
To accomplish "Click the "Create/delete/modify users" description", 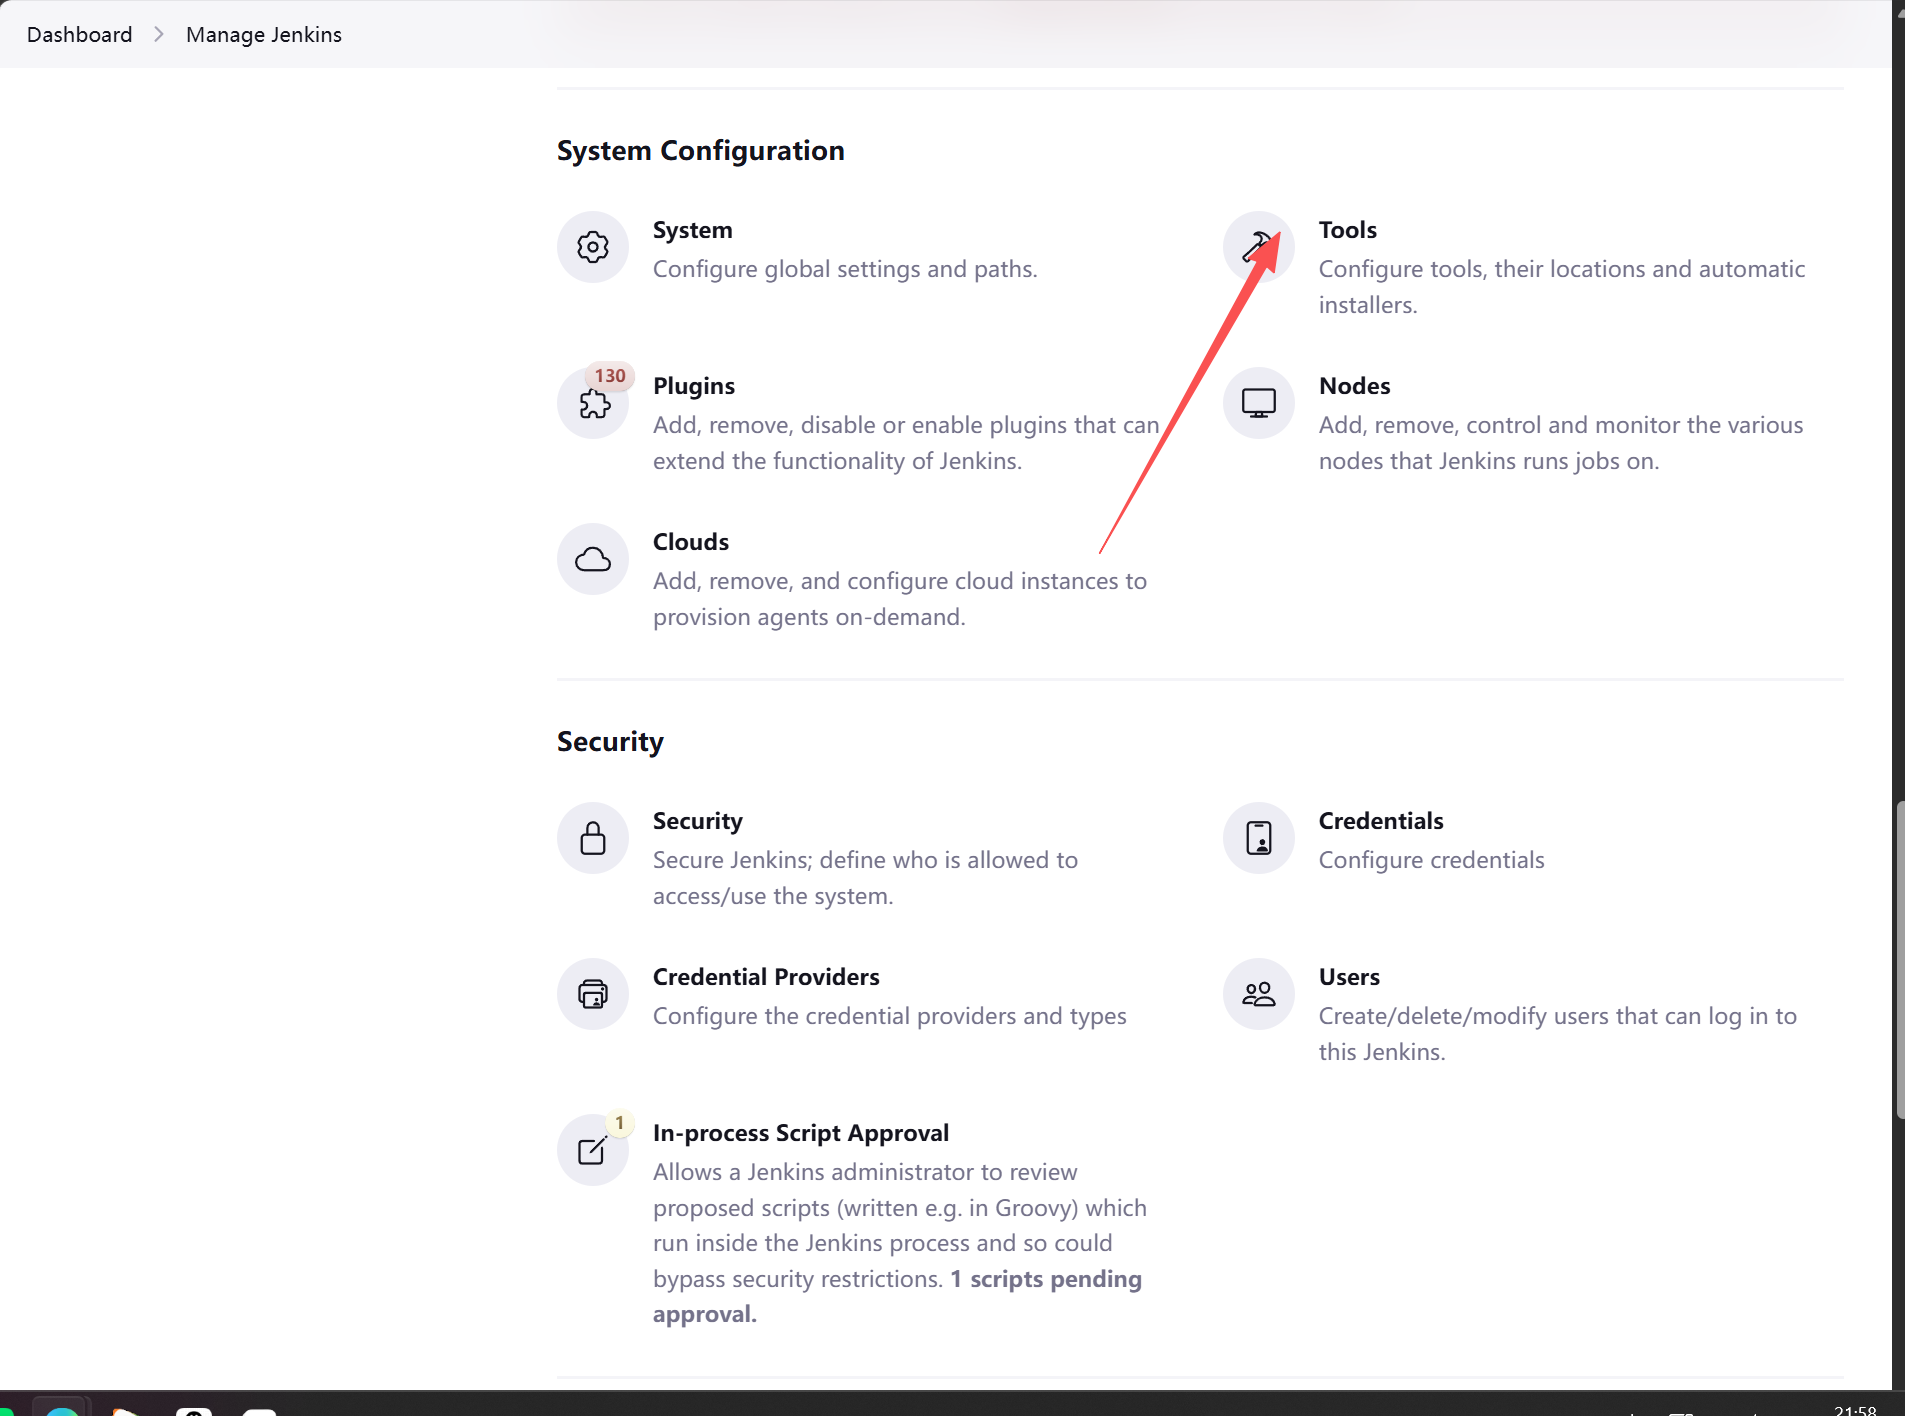I will pos(1558,1034).
